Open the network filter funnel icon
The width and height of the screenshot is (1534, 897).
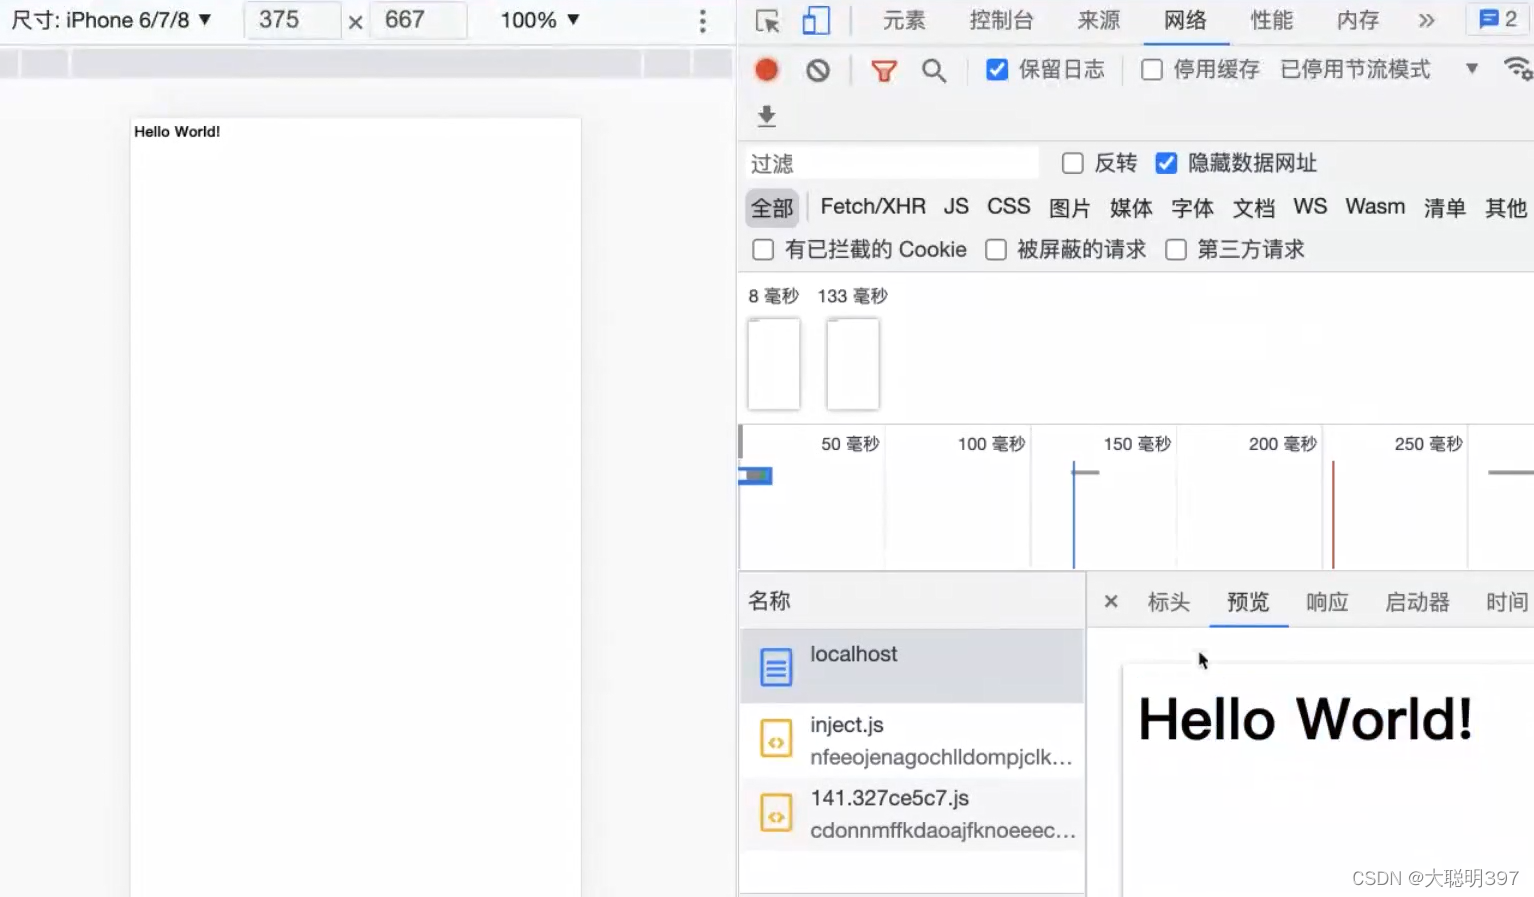[883, 70]
